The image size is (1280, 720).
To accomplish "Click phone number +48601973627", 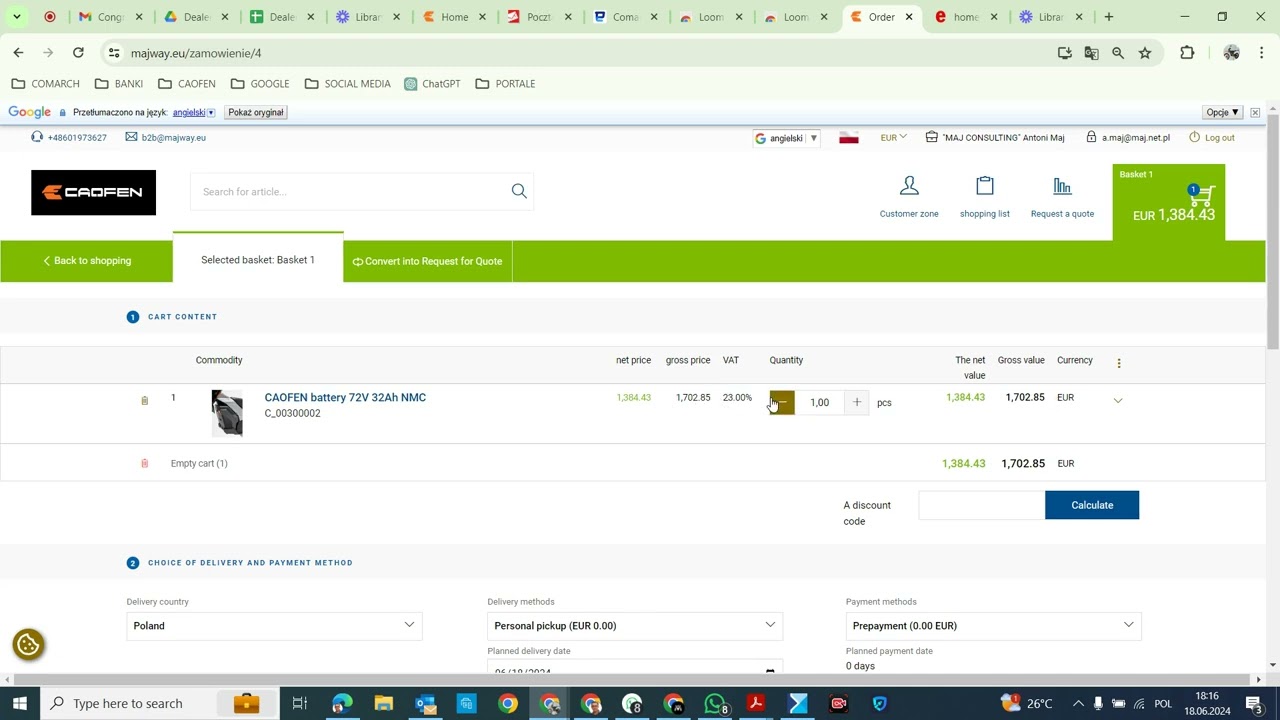I will click(69, 138).
